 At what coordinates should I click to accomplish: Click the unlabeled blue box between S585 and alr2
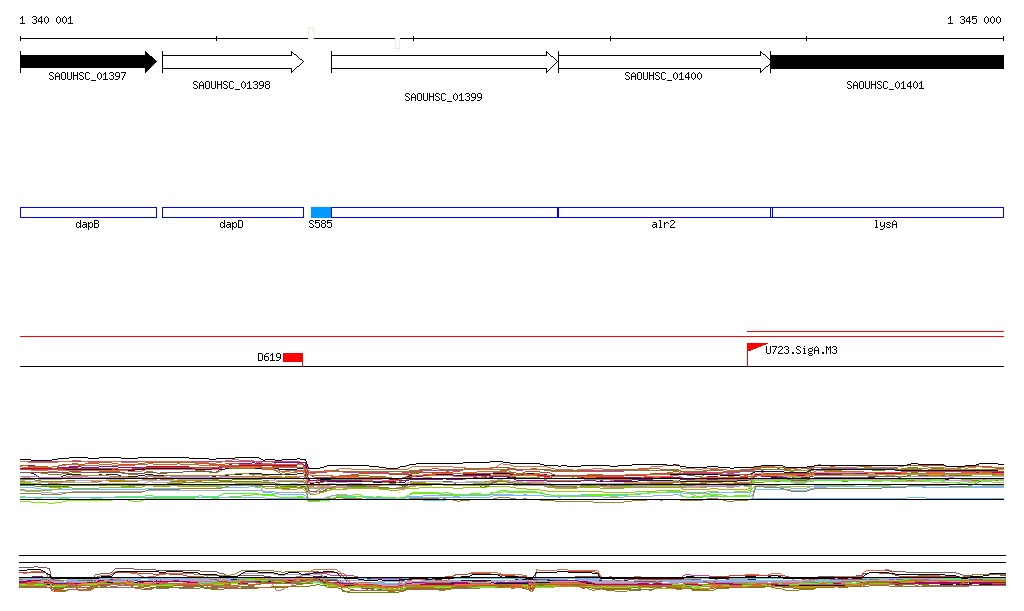[444, 212]
